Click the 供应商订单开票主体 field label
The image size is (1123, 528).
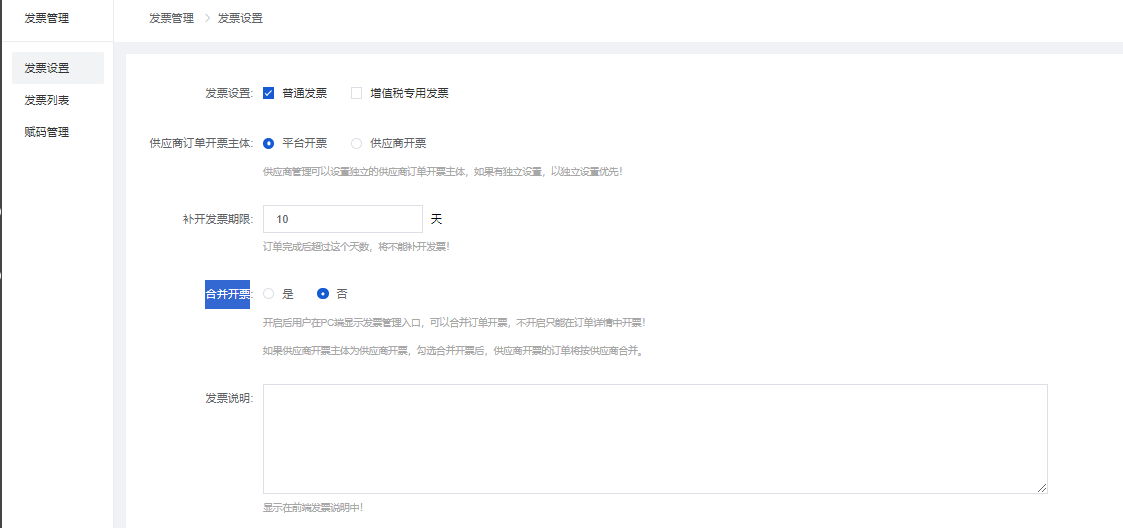[x=200, y=143]
